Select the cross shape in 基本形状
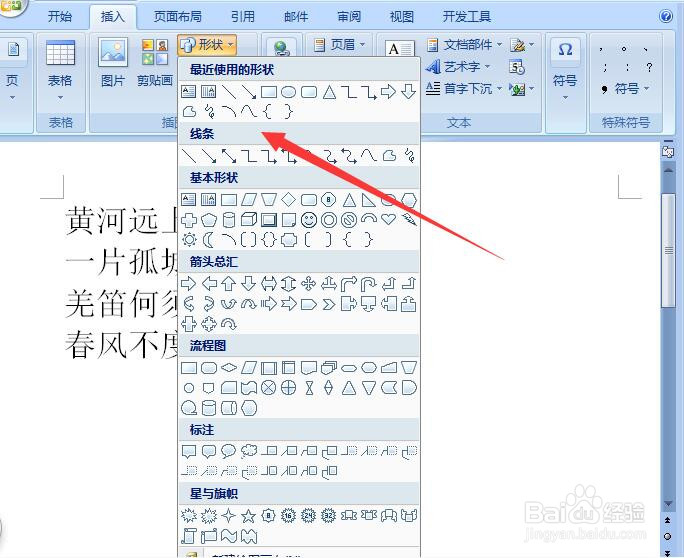684x558 pixels. 189,219
